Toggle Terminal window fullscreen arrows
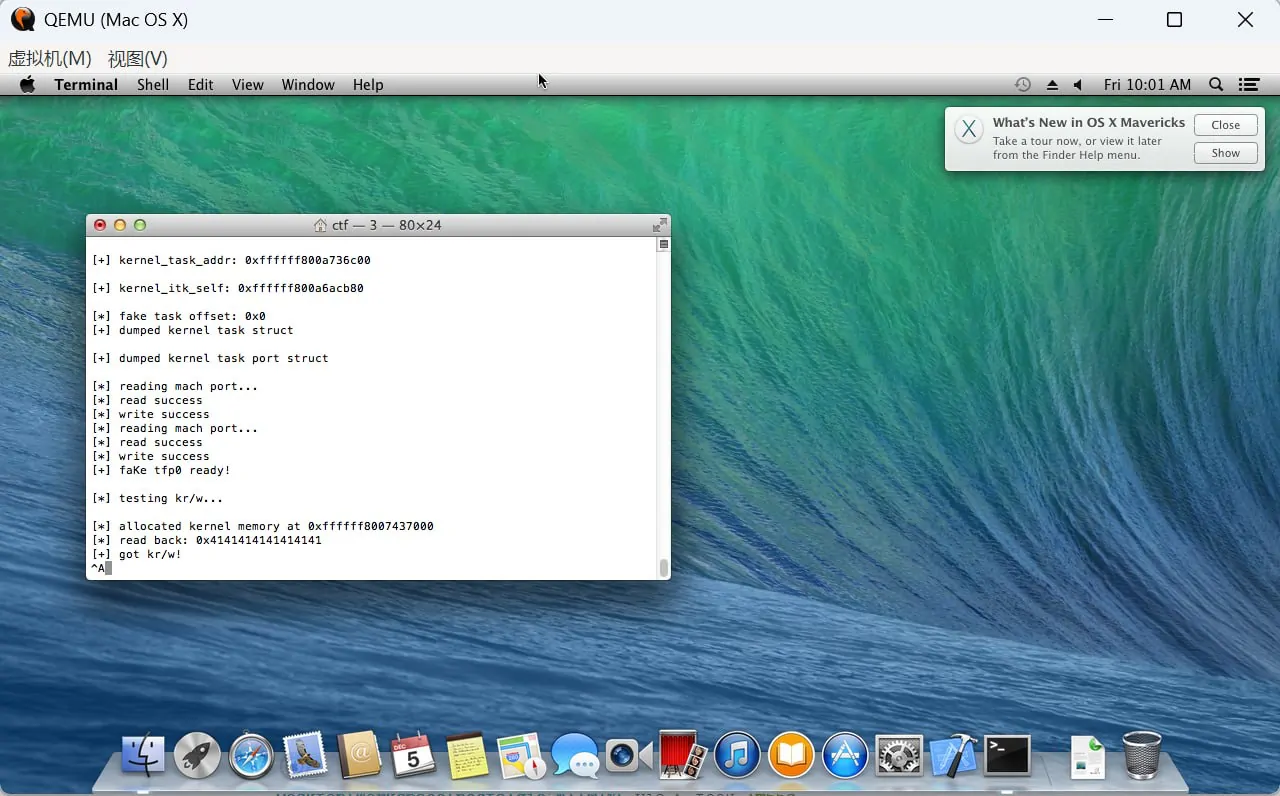1280x796 pixels. click(659, 225)
